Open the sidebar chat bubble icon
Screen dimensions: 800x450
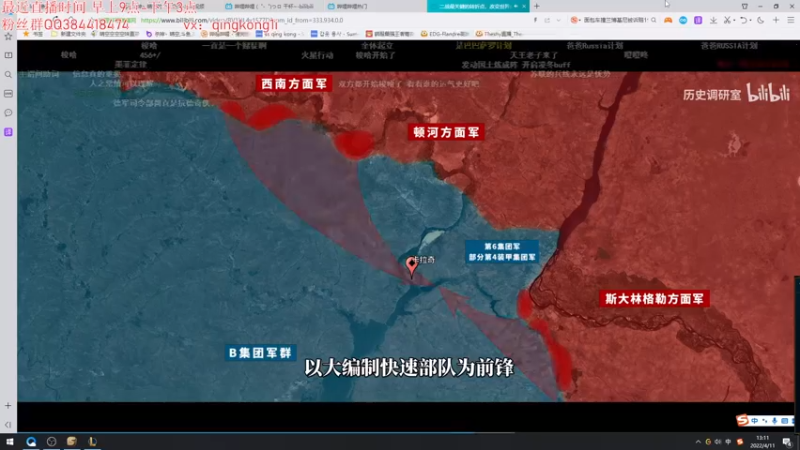pyautogui.click(x=8, y=113)
